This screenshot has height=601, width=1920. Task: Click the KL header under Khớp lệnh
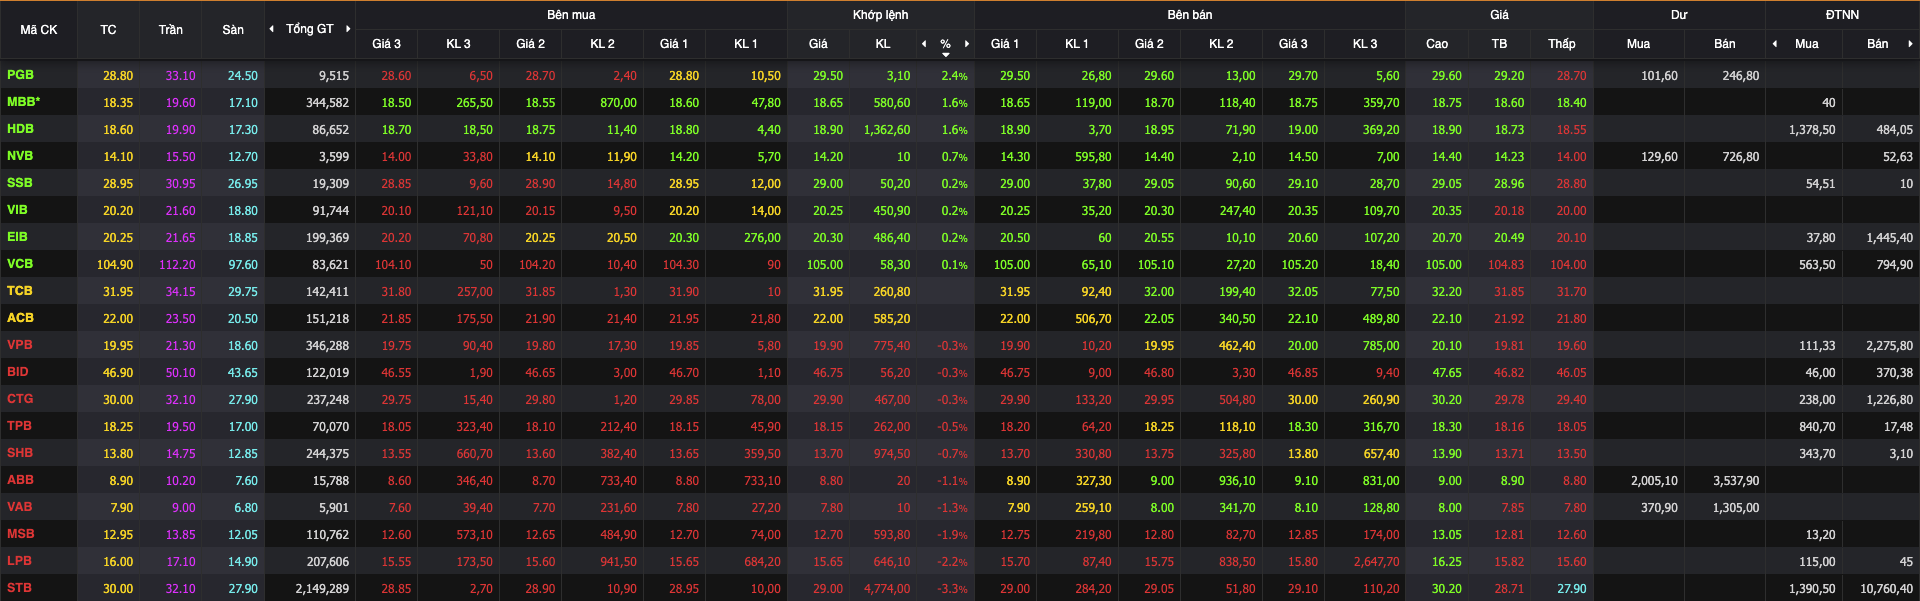tap(883, 44)
